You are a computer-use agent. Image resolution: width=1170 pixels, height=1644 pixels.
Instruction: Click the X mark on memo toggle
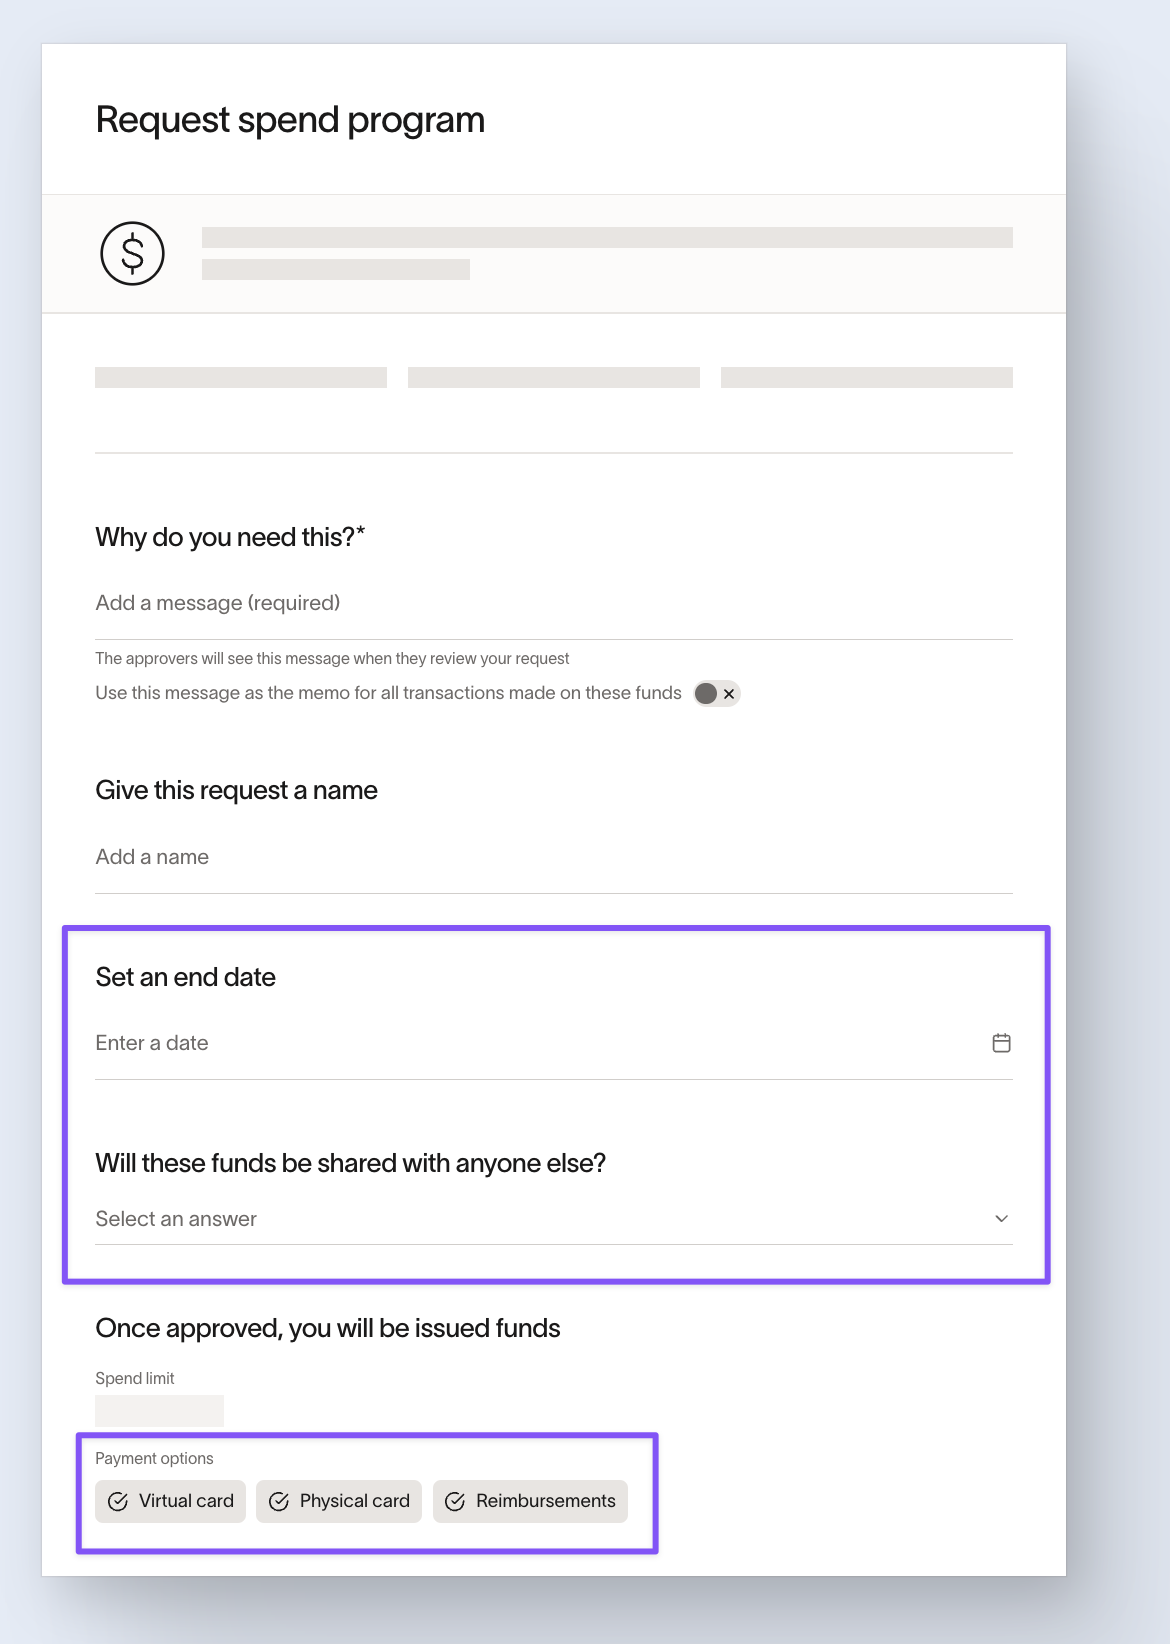pyautogui.click(x=729, y=694)
